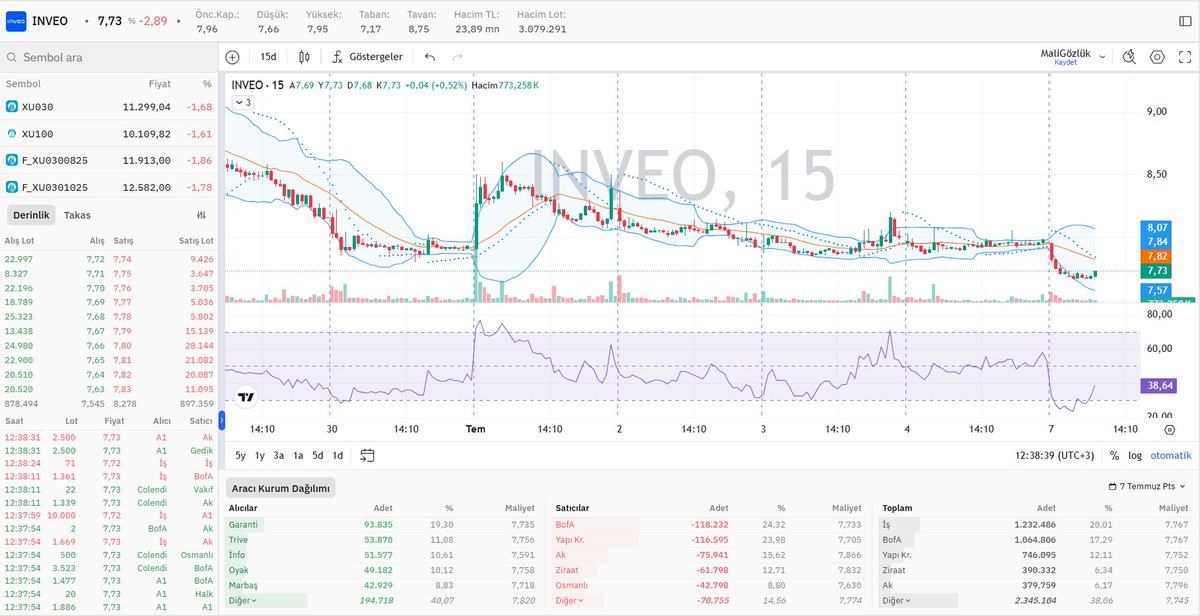This screenshot has height=616, width=1200.
Task: Toggle the layout panel icon in header
Action: [x=1185, y=21]
